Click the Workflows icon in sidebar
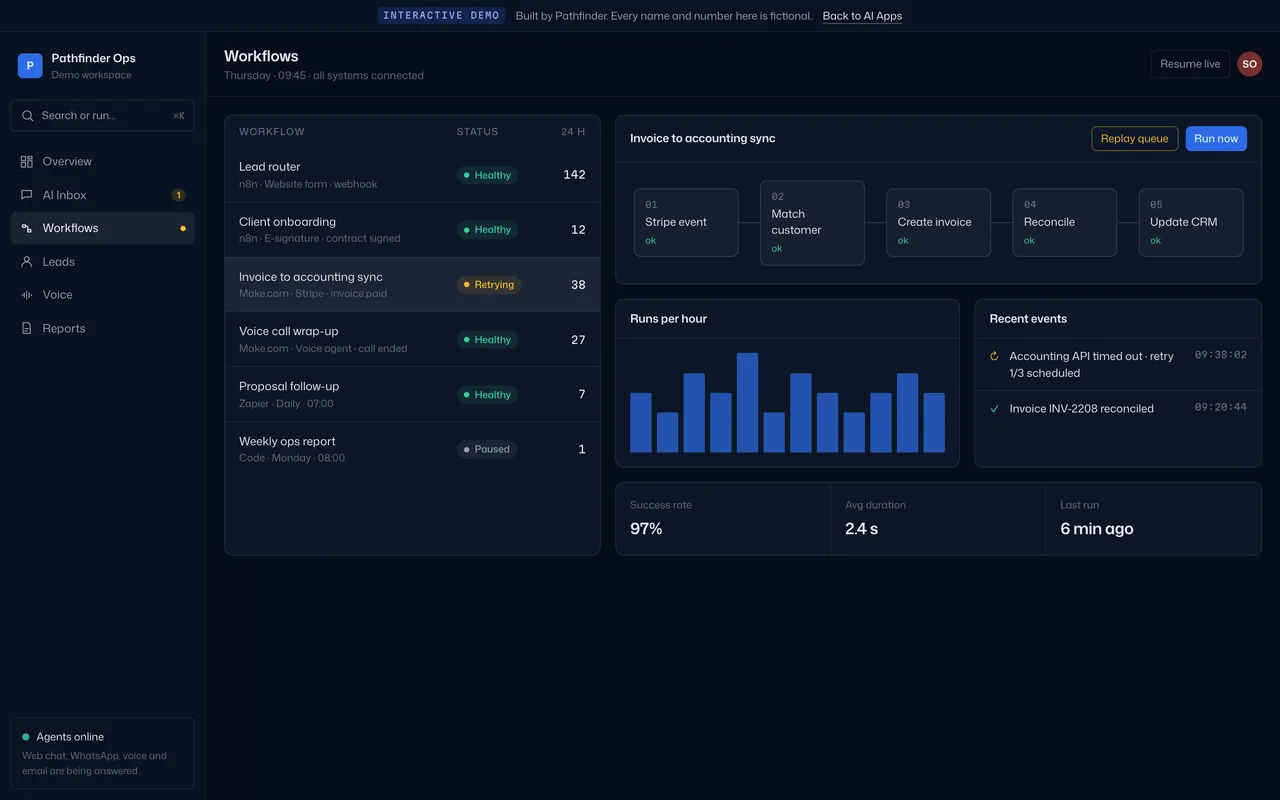The width and height of the screenshot is (1280, 800). pos(27,229)
